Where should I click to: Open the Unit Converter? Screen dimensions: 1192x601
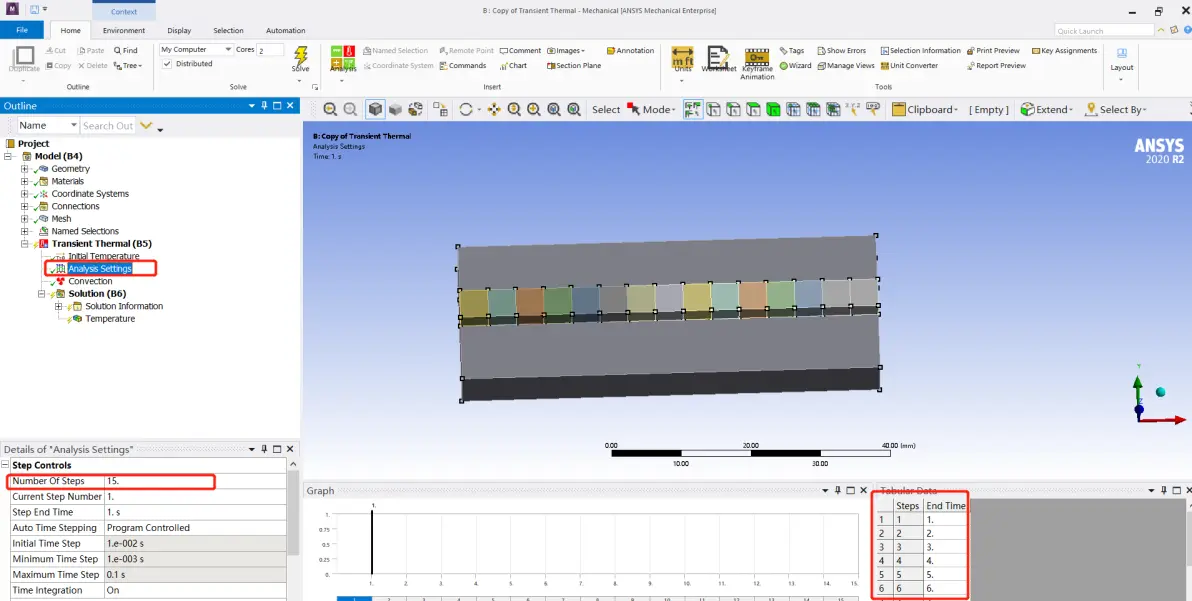909,65
